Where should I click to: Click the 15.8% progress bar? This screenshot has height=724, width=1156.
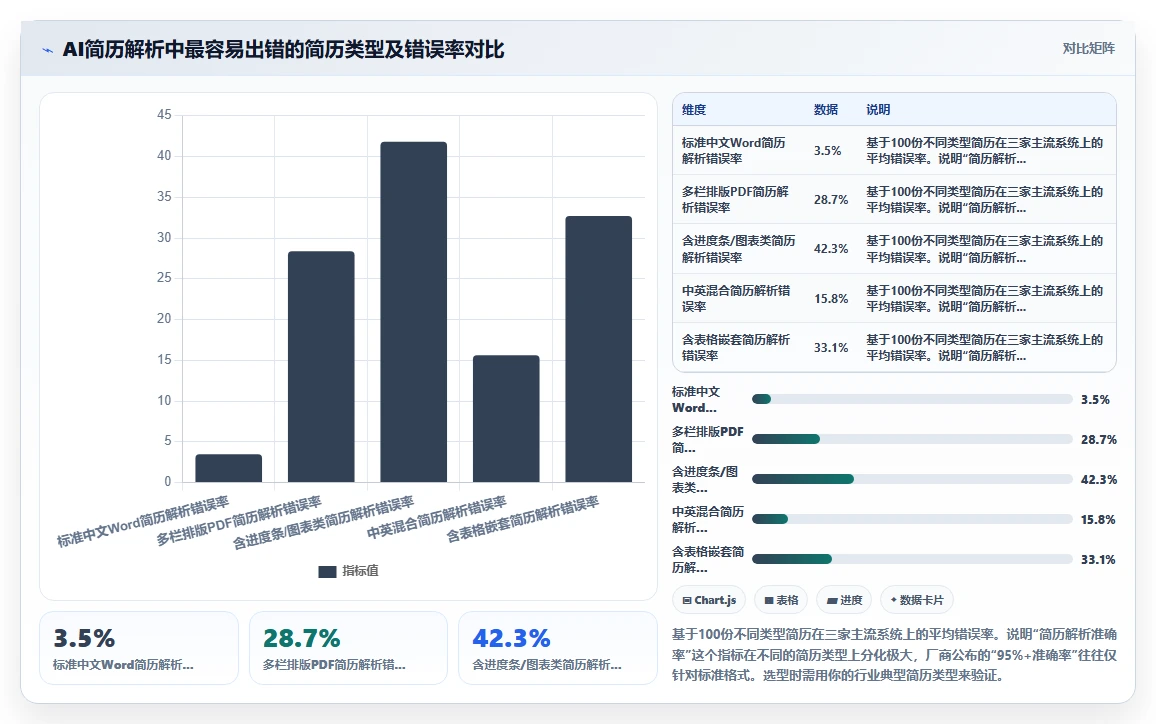point(912,519)
